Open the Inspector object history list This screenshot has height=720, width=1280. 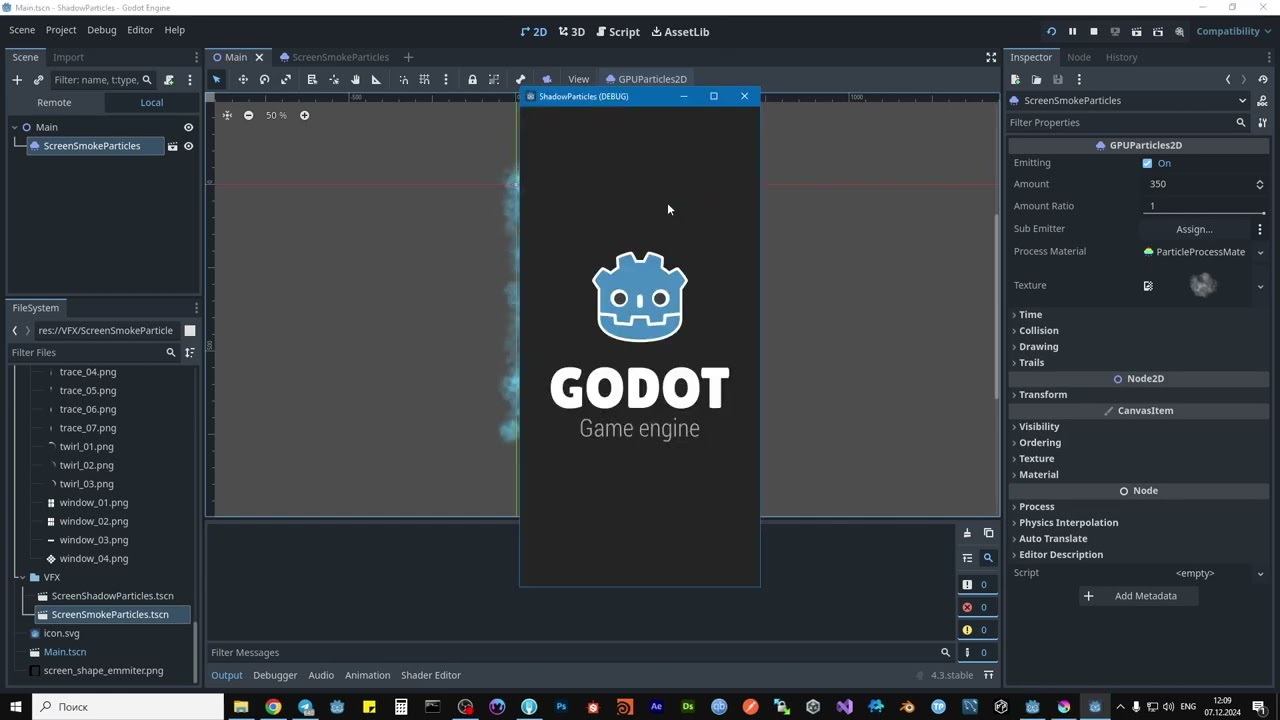pyautogui.click(x=1262, y=79)
